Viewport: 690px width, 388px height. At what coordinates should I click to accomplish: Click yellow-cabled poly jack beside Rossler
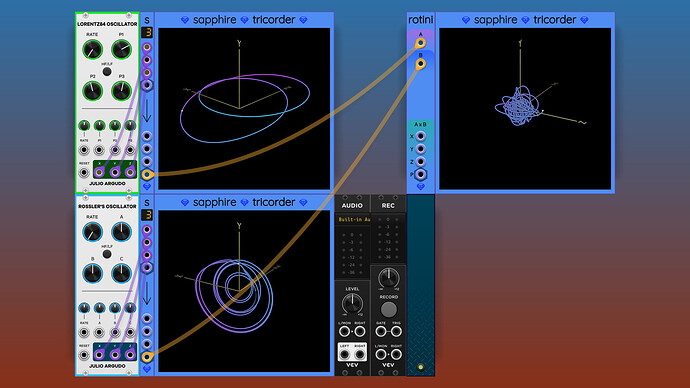point(147,357)
